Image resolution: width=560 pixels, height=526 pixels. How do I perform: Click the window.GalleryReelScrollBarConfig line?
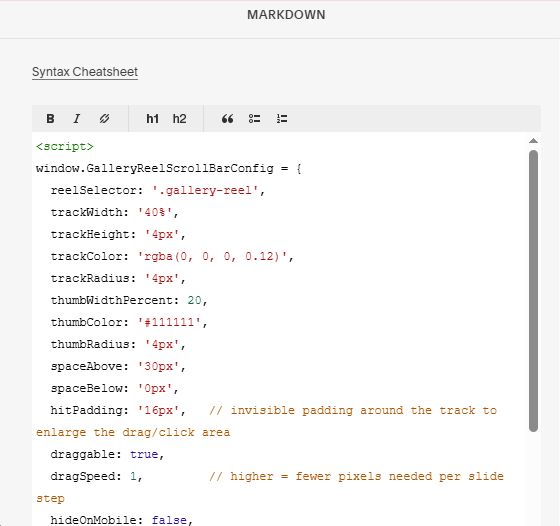point(169,168)
